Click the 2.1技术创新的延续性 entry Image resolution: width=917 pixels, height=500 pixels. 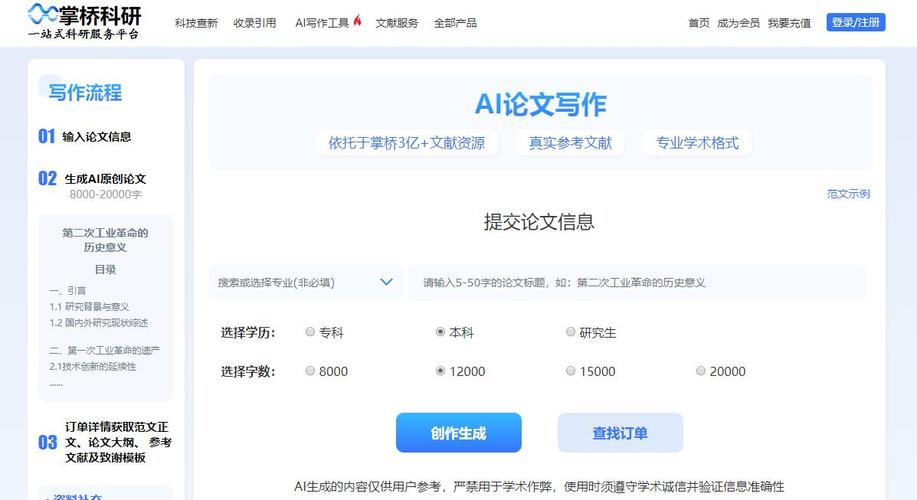(92, 366)
